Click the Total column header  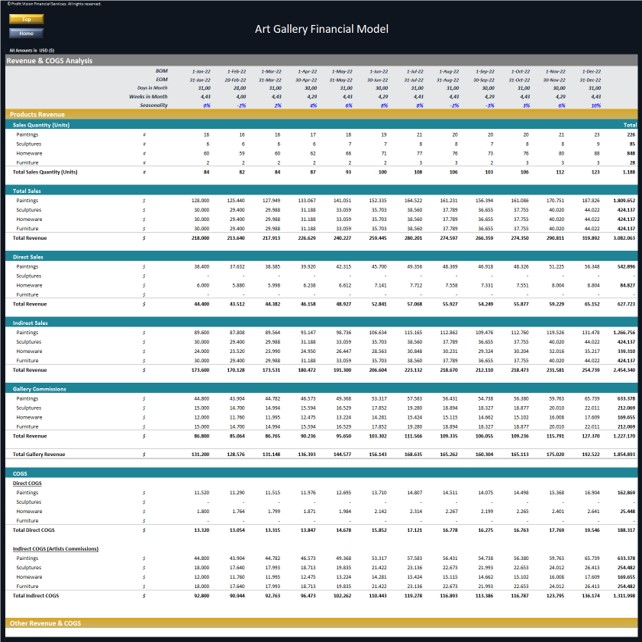click(x=630, y=125)
